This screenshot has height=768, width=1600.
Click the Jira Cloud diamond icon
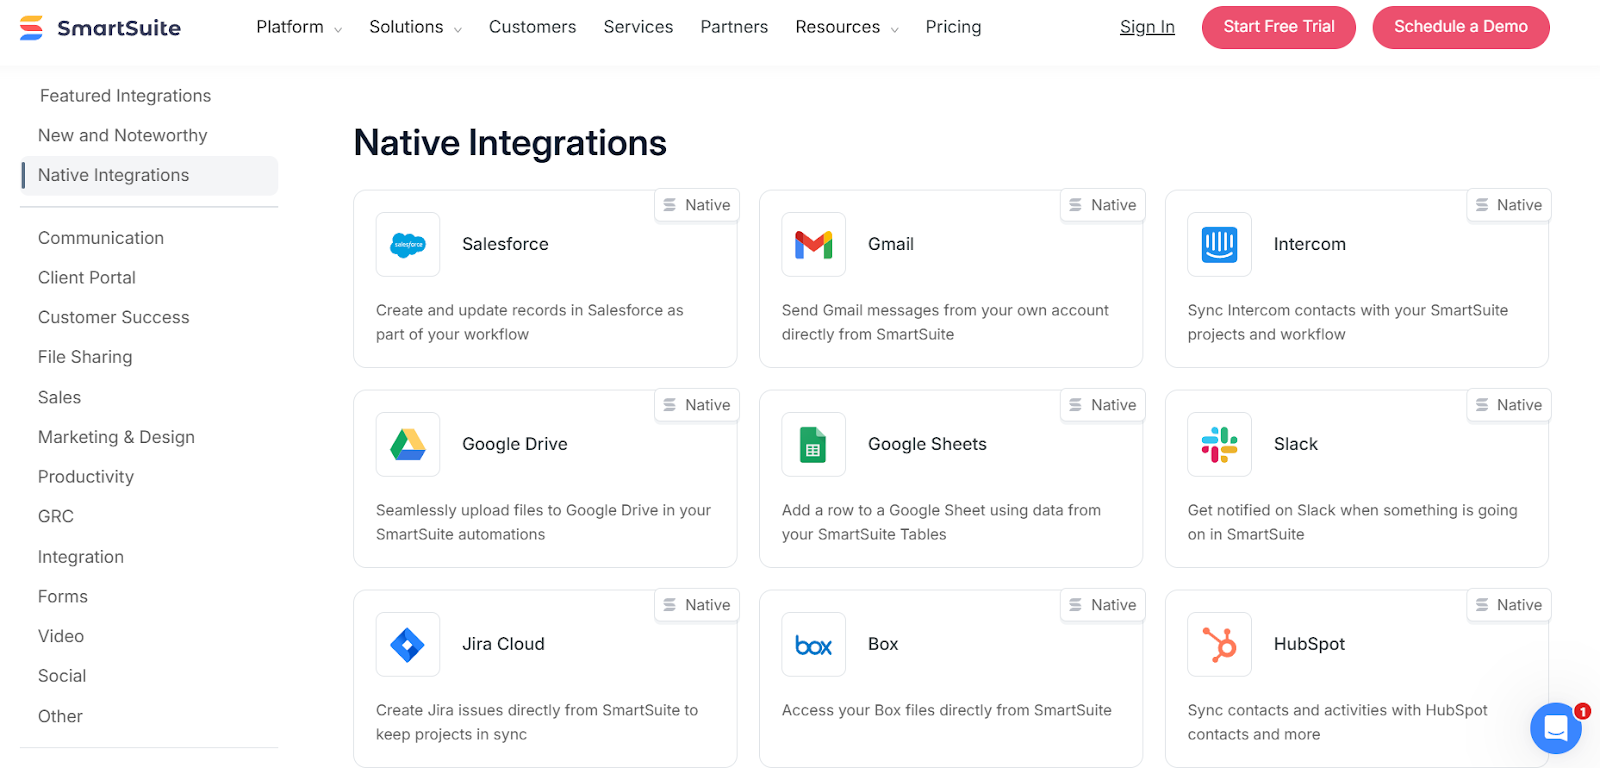coord(408,644)
